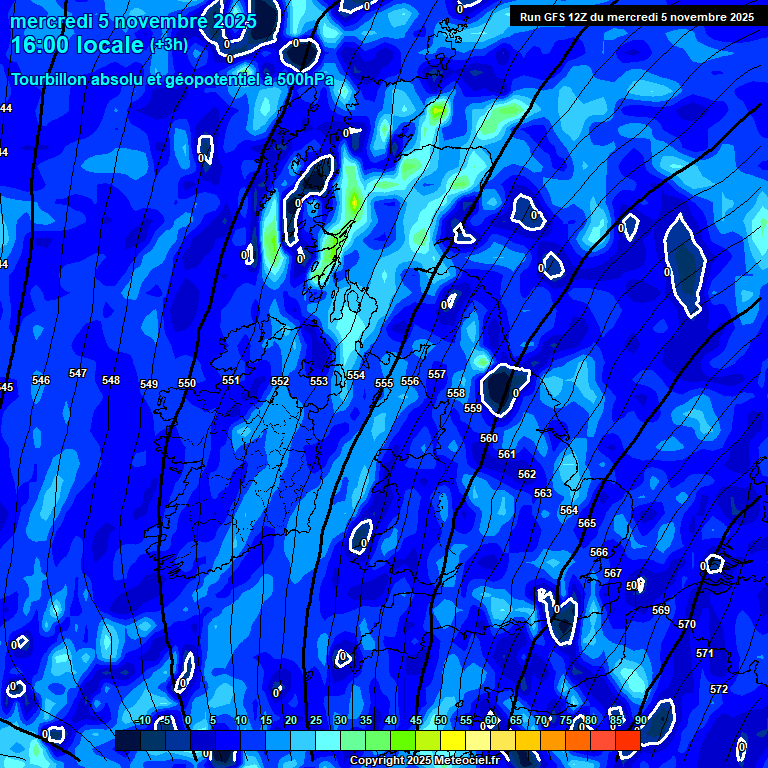Click the 'Tourbillon absolu et géopotentiel à 500hPa' title
Screen dimensions: 768x768
[x=172, y=79]
